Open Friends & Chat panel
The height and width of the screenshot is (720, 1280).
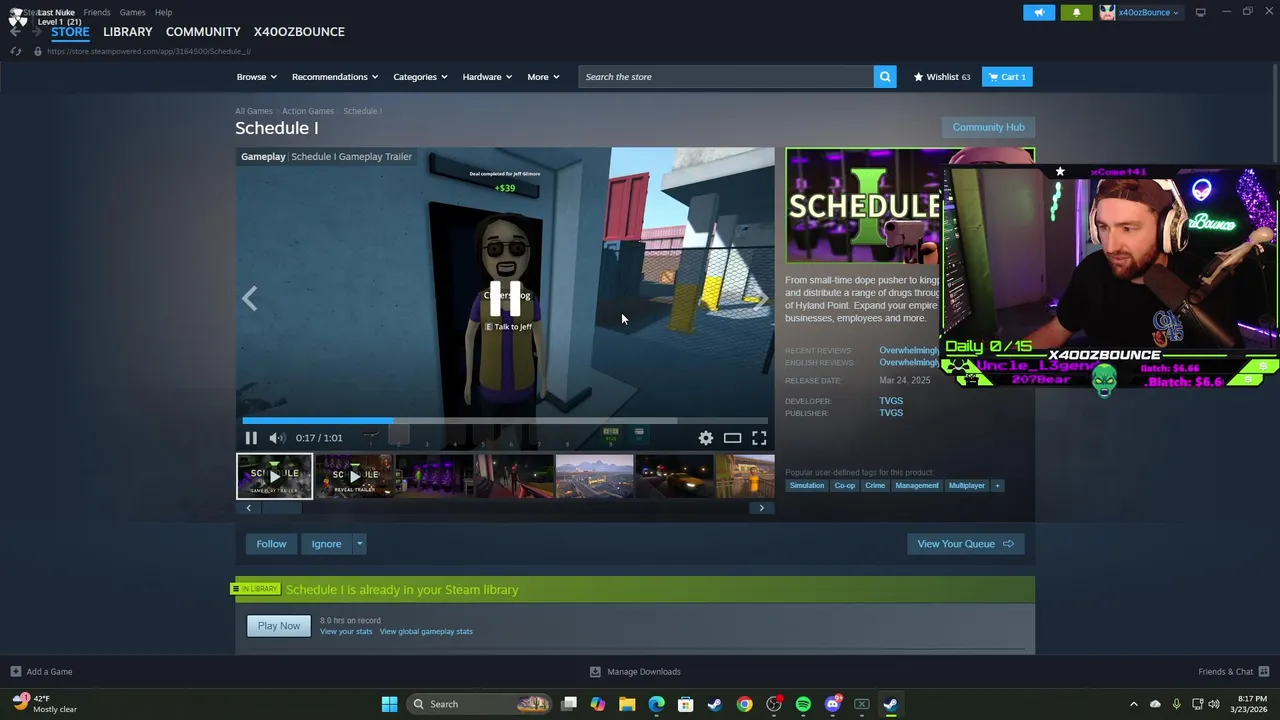(x=1234, y=672)
